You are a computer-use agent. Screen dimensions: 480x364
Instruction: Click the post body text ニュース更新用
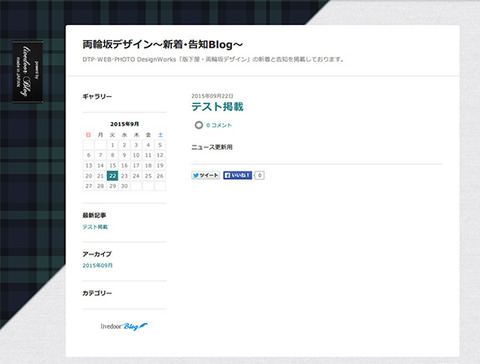click(x=212, y=147)
